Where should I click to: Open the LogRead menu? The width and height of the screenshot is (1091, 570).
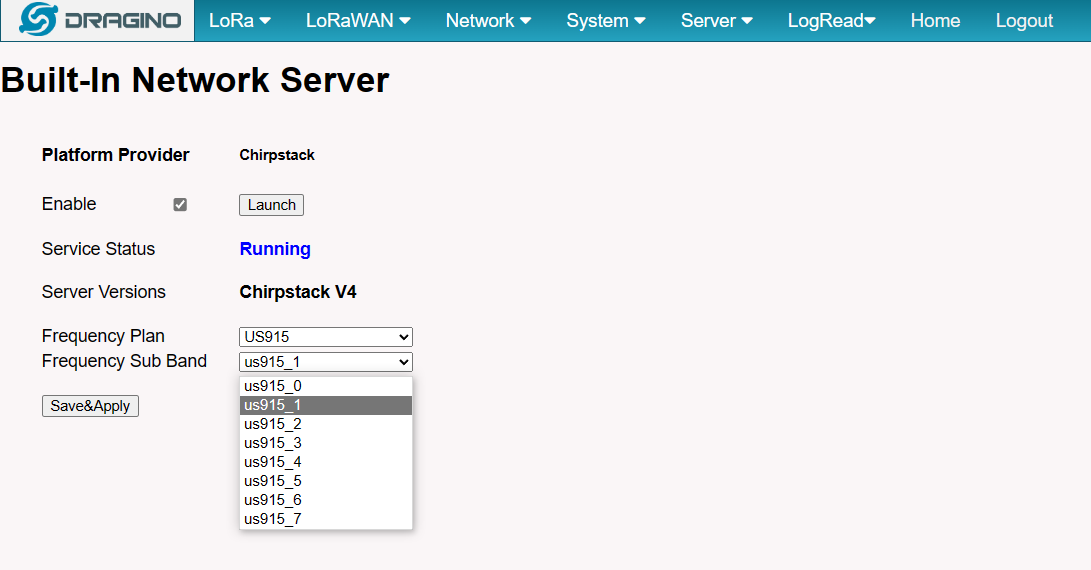coord(831,21)
